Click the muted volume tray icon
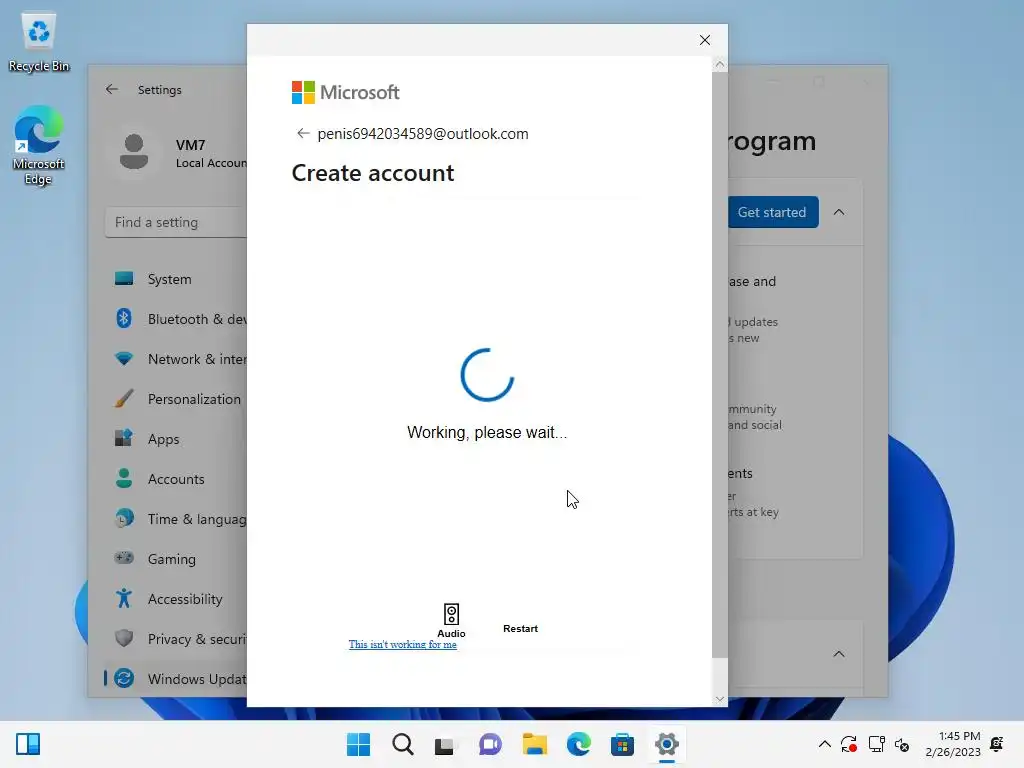 [902, 744]
